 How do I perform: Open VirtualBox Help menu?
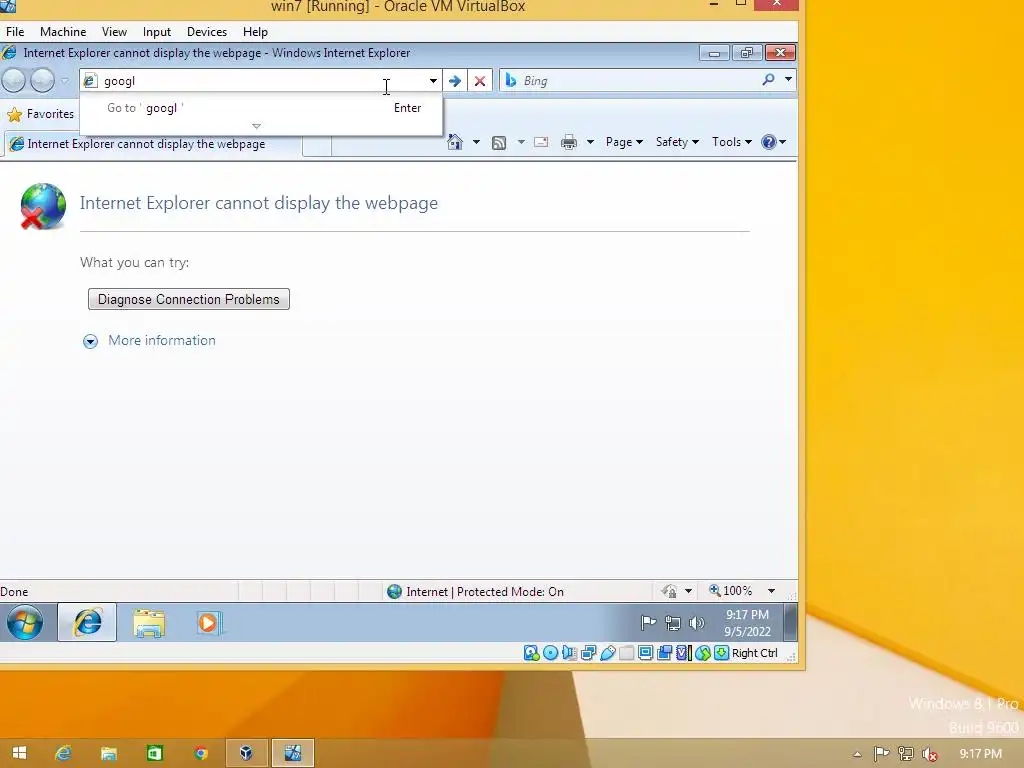255,31
